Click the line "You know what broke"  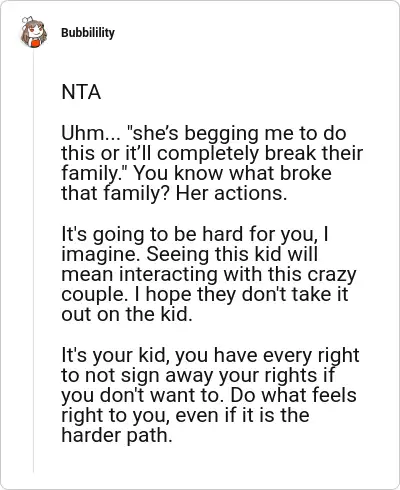[x=232, y=173]
